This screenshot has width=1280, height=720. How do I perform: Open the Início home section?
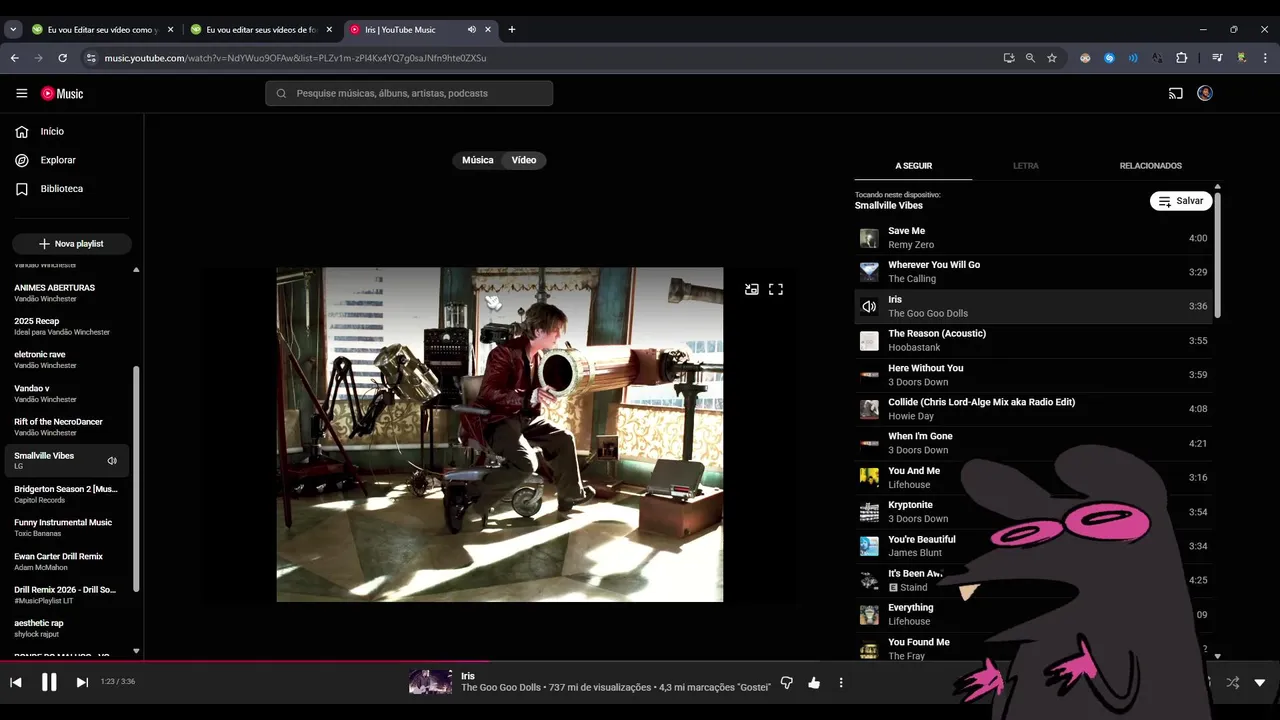40,131
